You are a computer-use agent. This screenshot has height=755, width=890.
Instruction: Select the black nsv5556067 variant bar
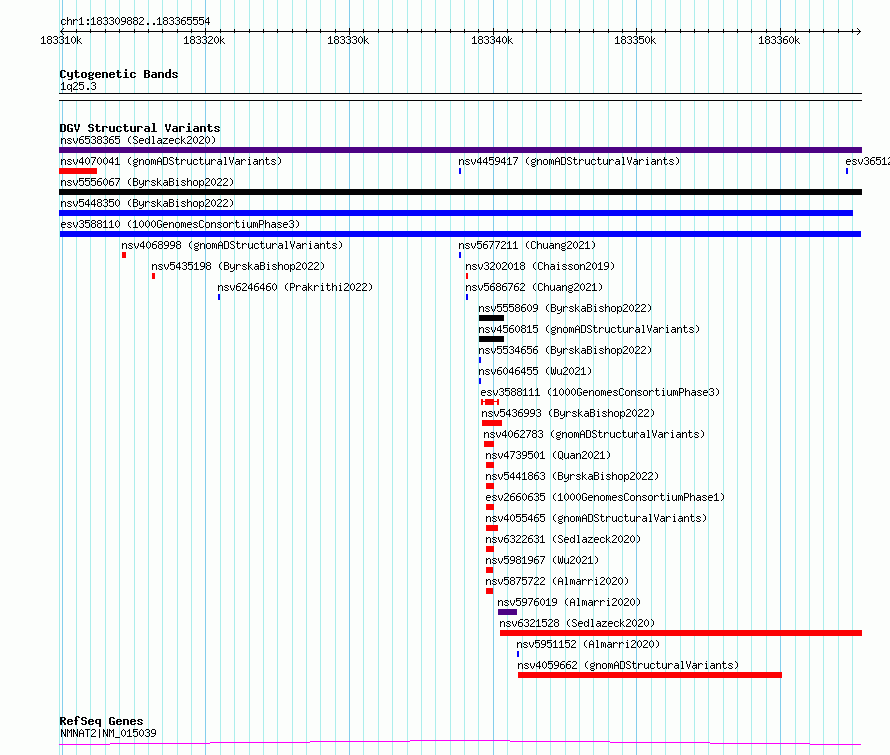460,192
